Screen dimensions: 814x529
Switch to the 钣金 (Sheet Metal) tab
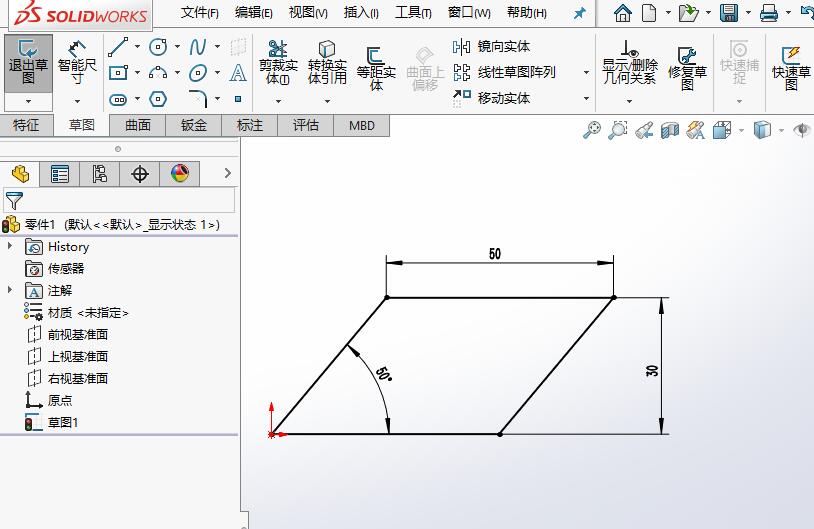pyautogui.click(x=194, y=126)
